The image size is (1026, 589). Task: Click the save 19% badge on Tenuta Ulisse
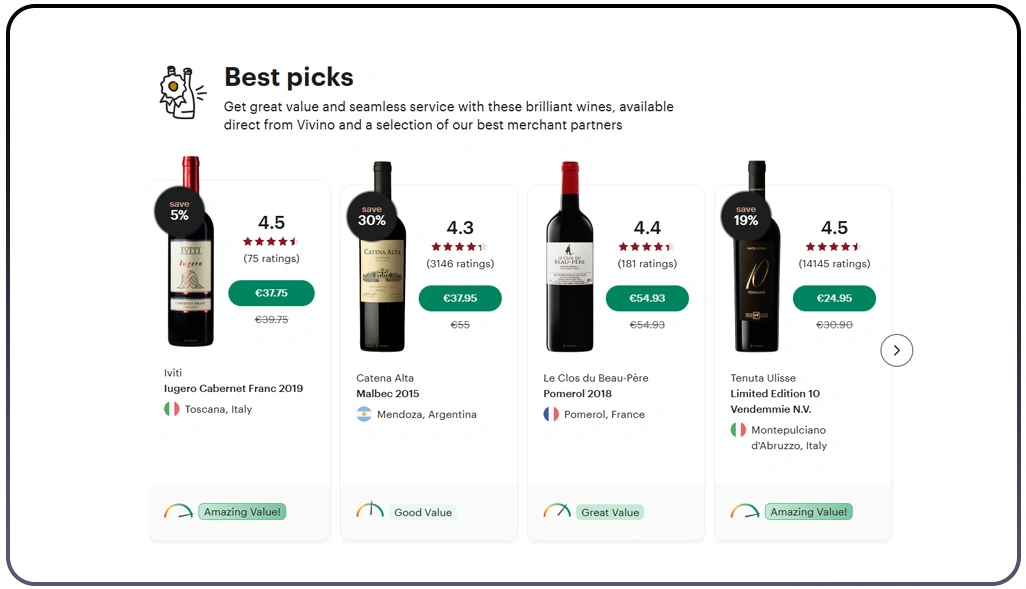746,215
